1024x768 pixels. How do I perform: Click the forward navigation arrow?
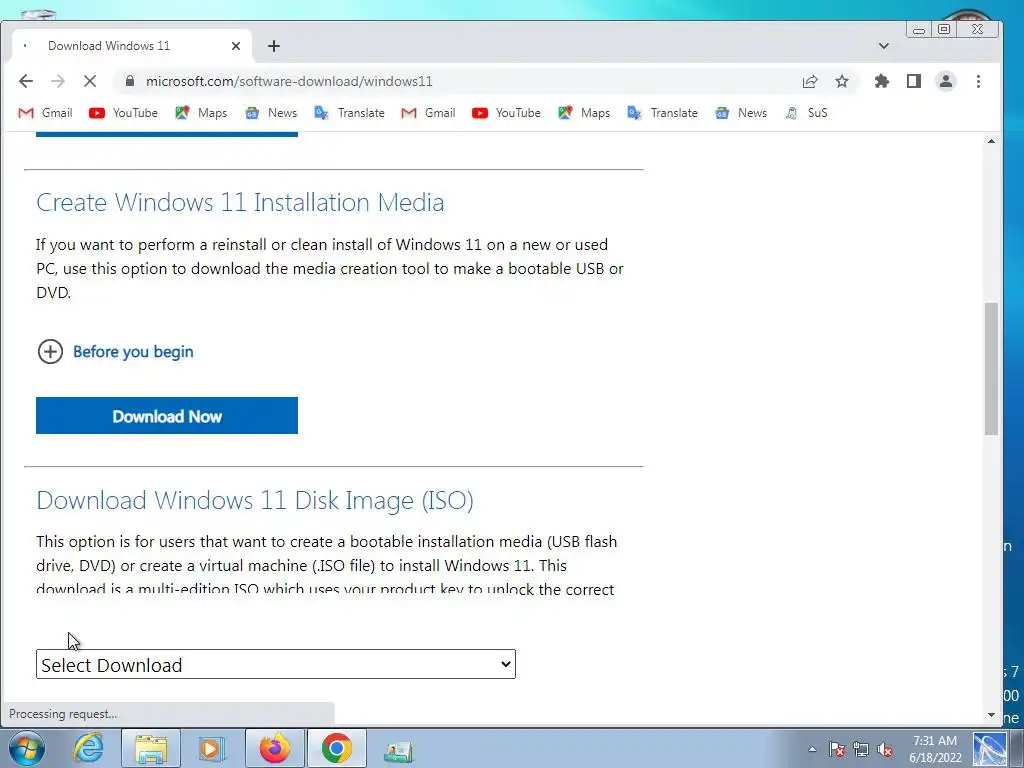(57, 81)
